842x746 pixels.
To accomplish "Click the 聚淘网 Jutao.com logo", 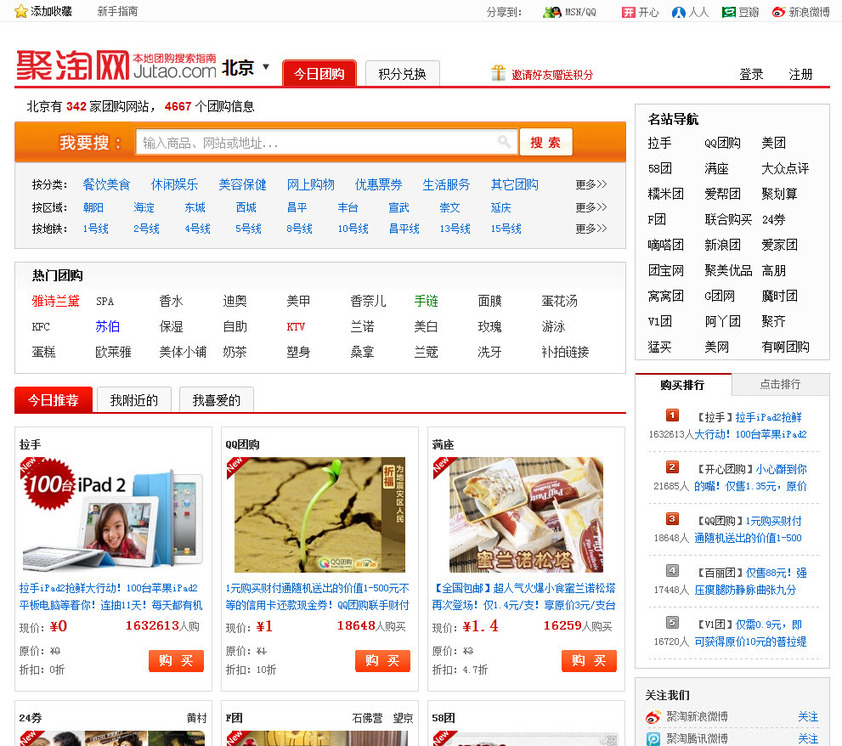I will 116,66.
